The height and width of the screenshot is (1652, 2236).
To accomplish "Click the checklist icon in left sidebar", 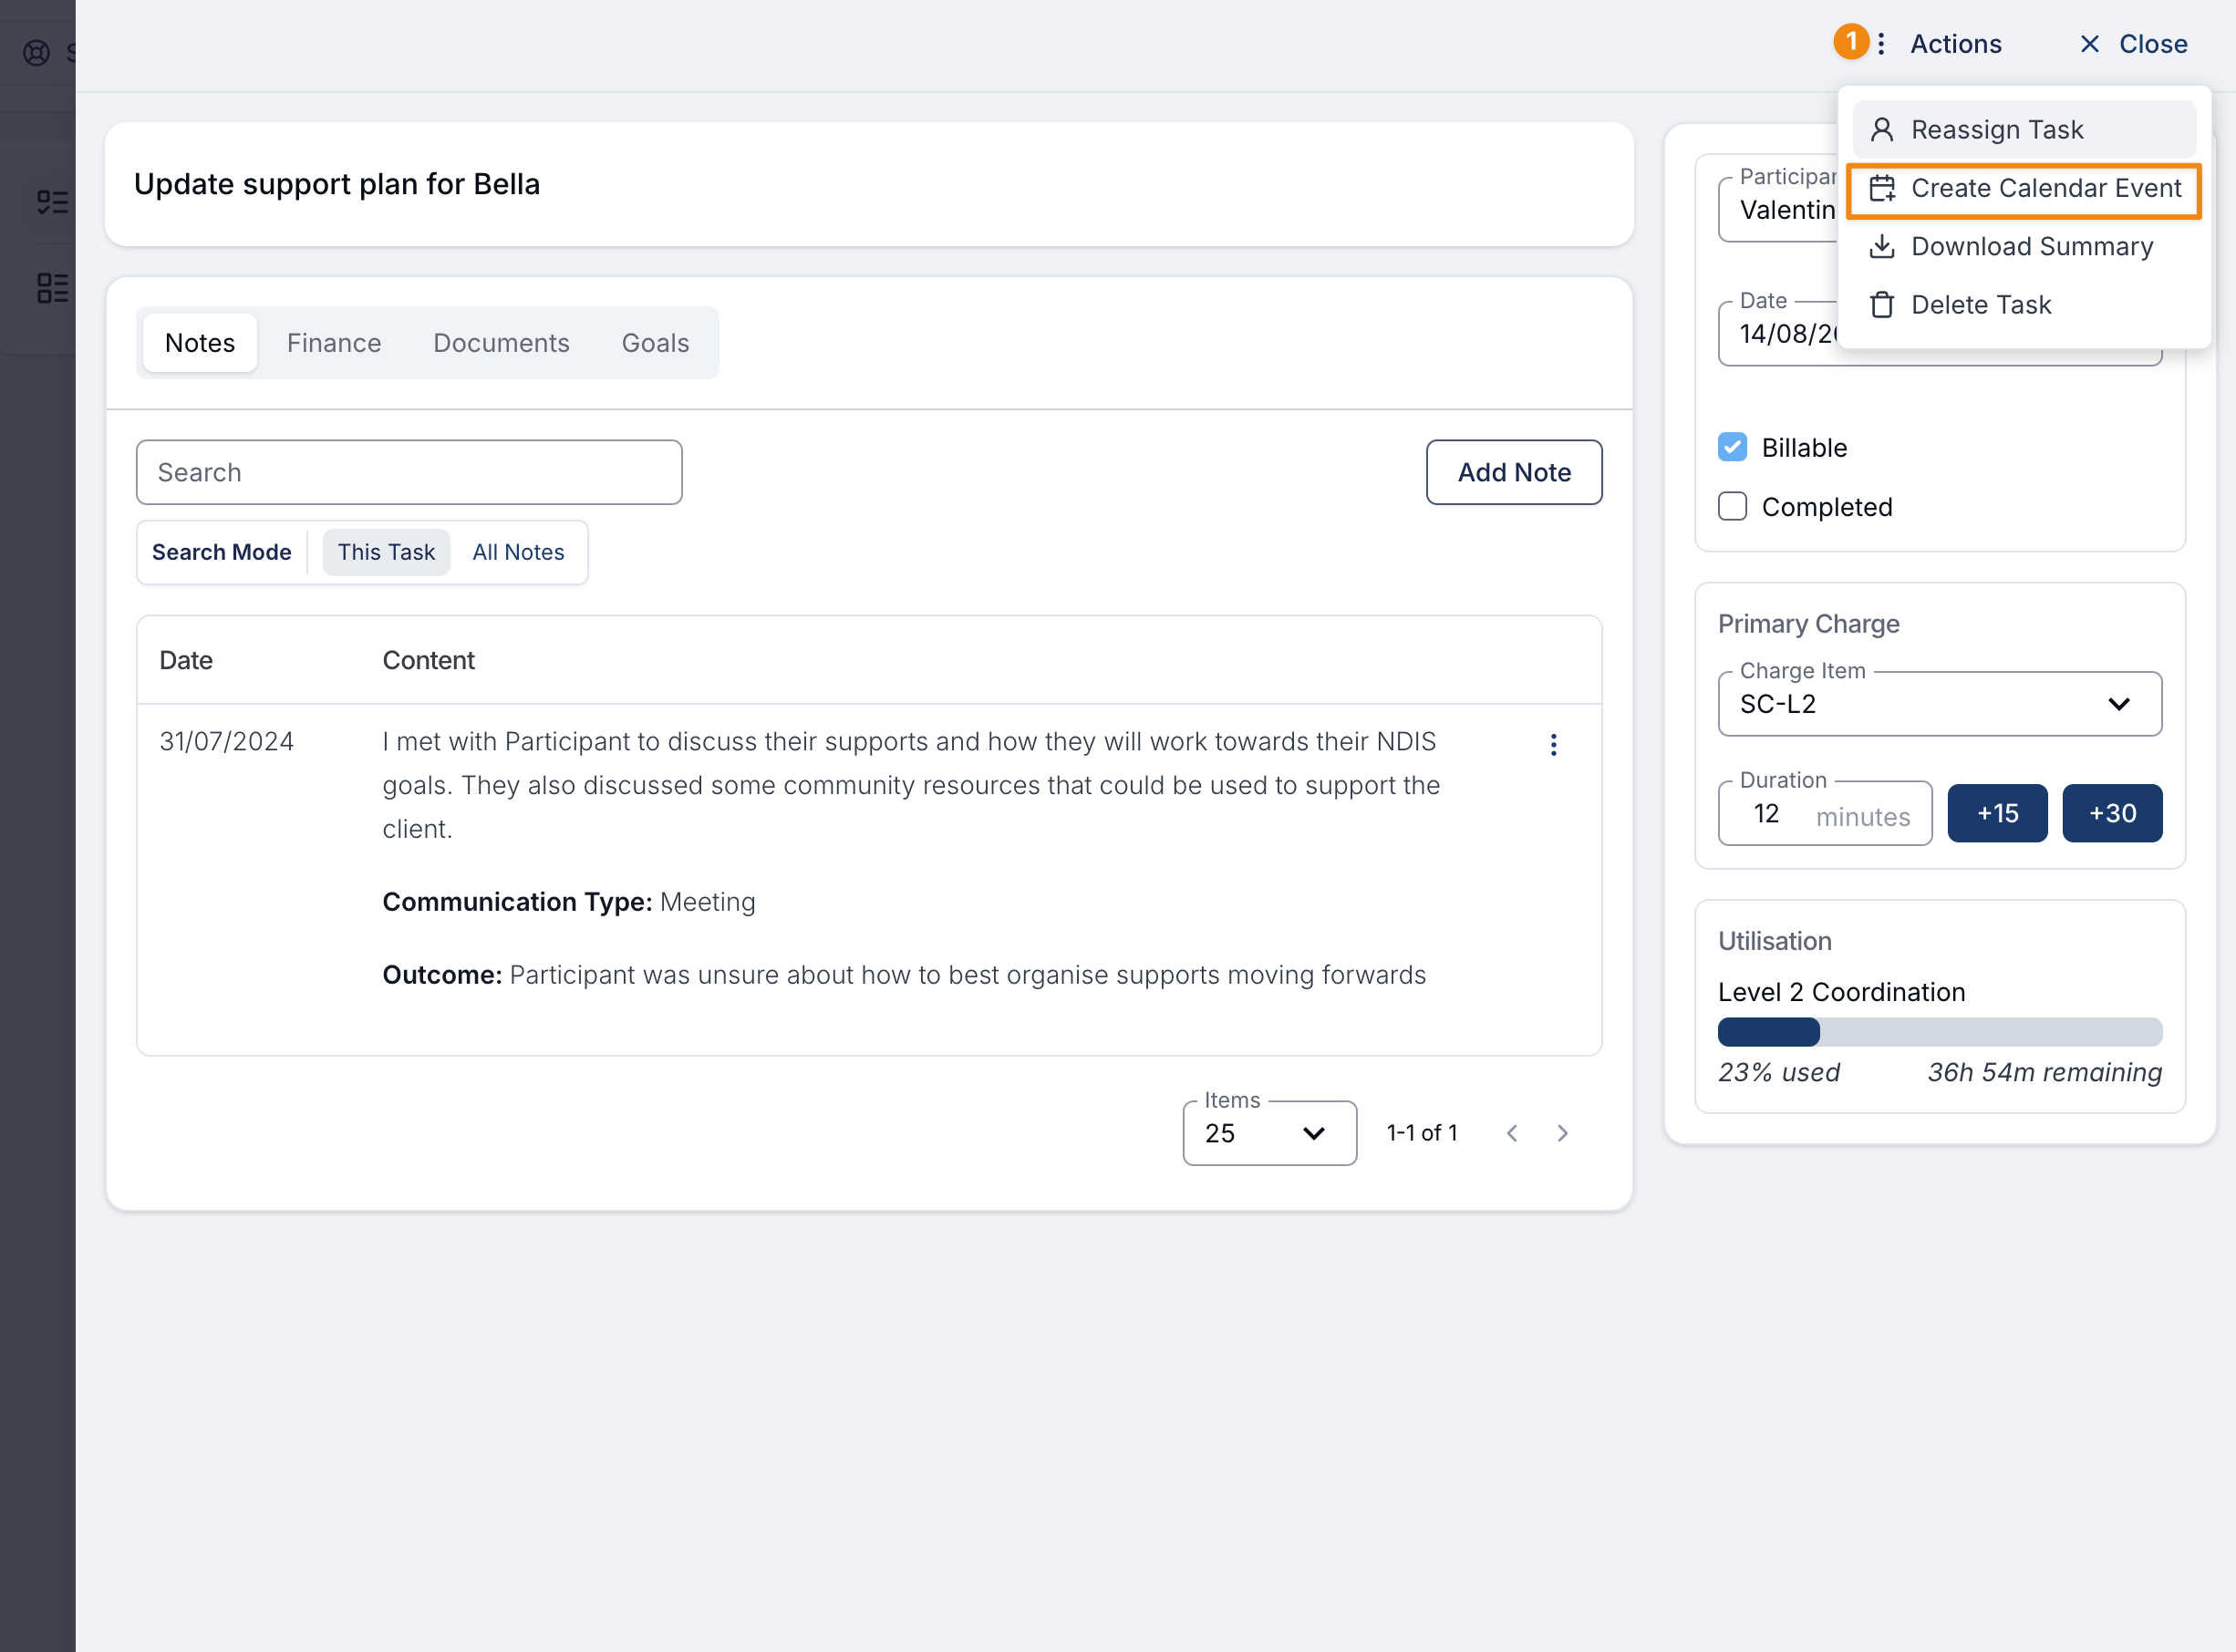I will [52, 203].
